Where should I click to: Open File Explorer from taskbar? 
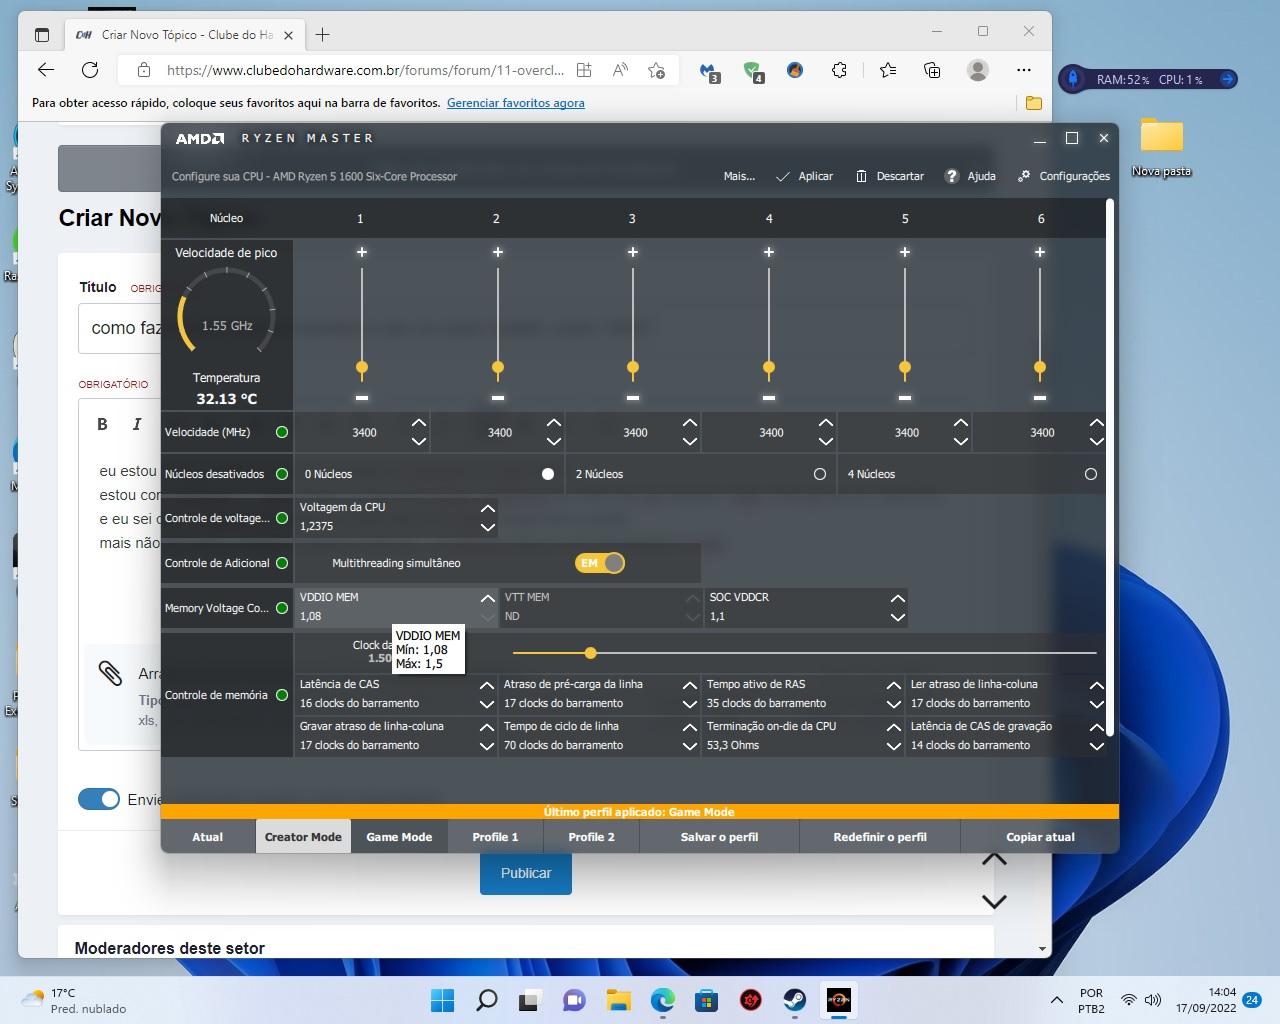(x=618, y=1000)
